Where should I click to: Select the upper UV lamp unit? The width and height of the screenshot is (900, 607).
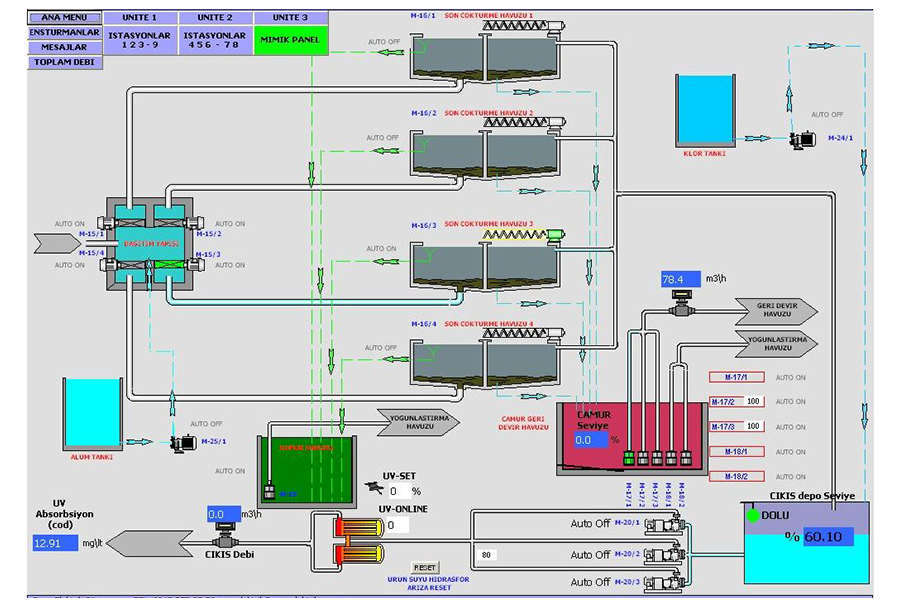point(359,527)
